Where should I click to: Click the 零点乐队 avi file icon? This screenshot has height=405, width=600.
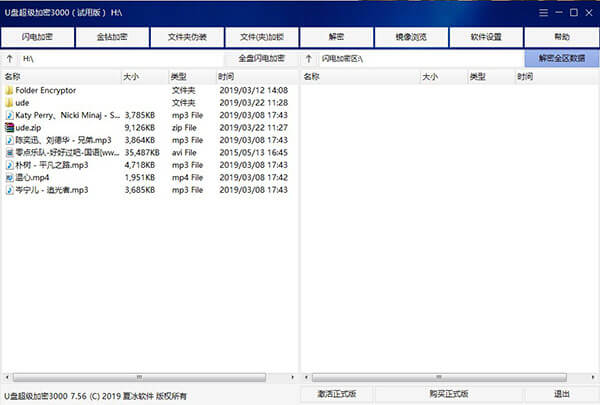click(10, 152)
